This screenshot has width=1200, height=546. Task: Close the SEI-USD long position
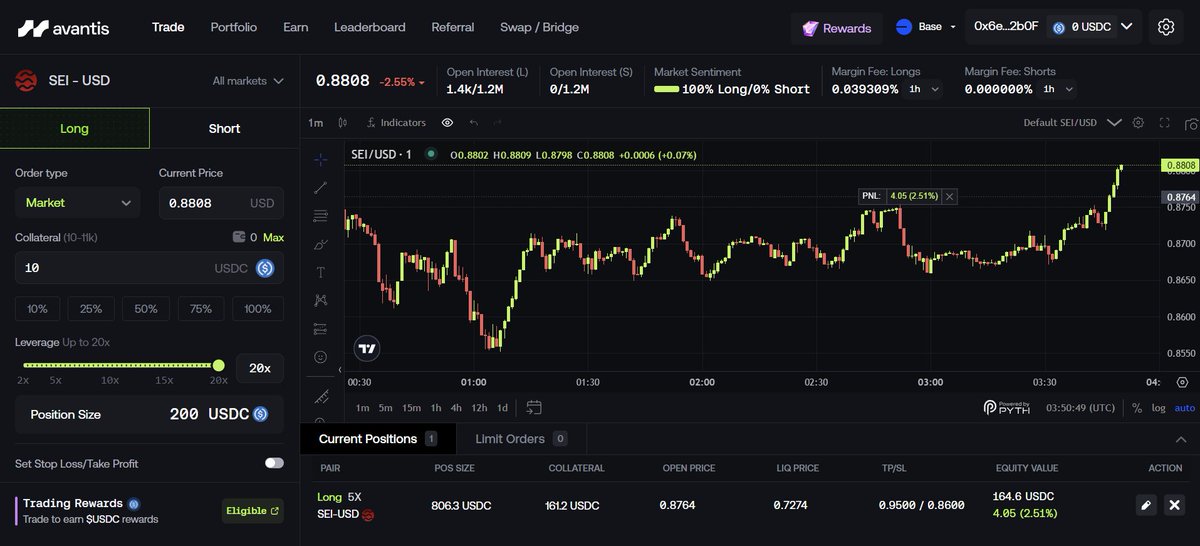pyautogui.click(x=1175, y=505)
